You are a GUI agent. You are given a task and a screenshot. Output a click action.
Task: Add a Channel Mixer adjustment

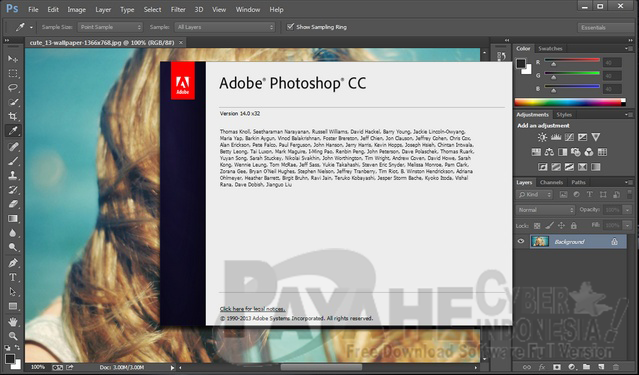(588, 152)
